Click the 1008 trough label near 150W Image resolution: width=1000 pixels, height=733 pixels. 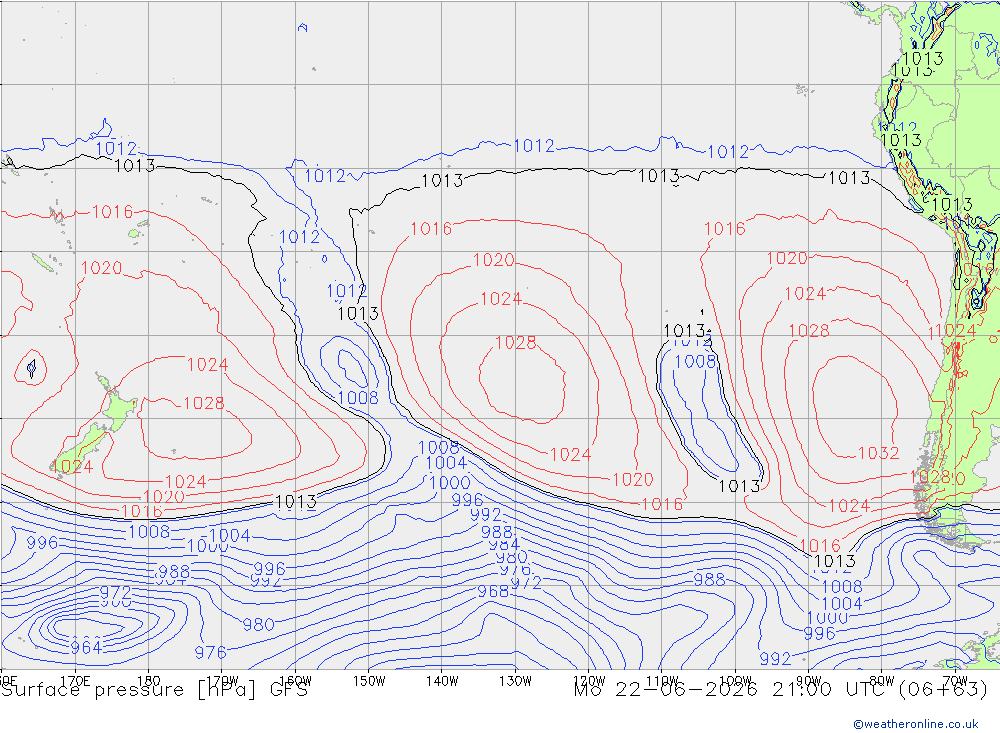coord(358,398)
